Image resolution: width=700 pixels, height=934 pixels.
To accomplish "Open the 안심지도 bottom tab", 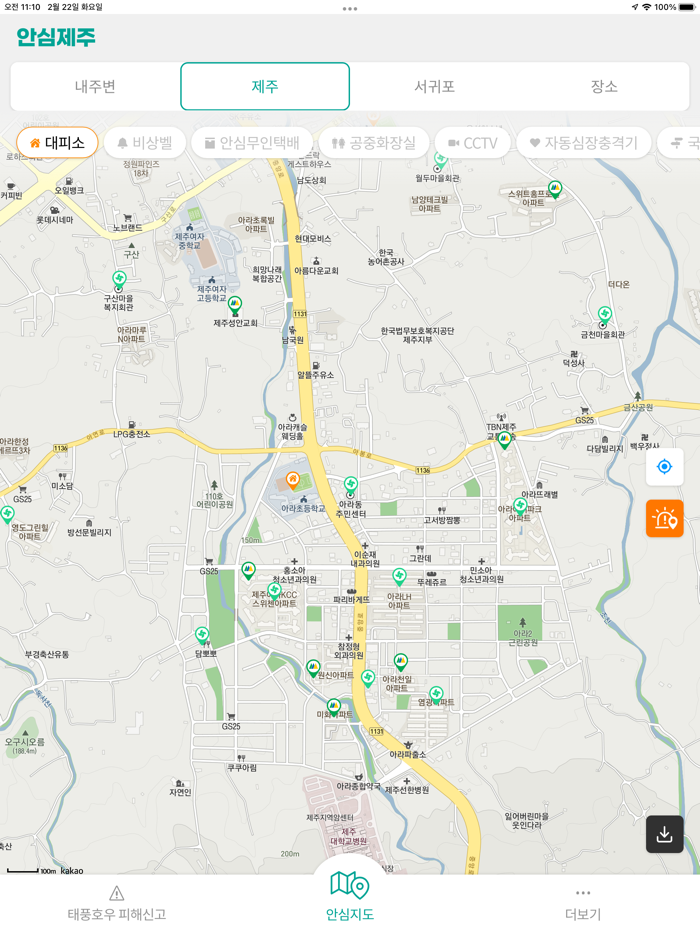I will coord(350,896).
